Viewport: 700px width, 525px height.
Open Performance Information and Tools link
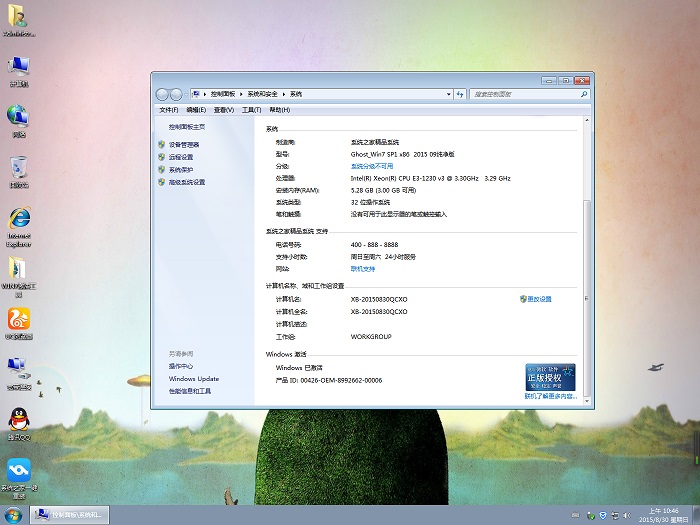pos(190,391)
